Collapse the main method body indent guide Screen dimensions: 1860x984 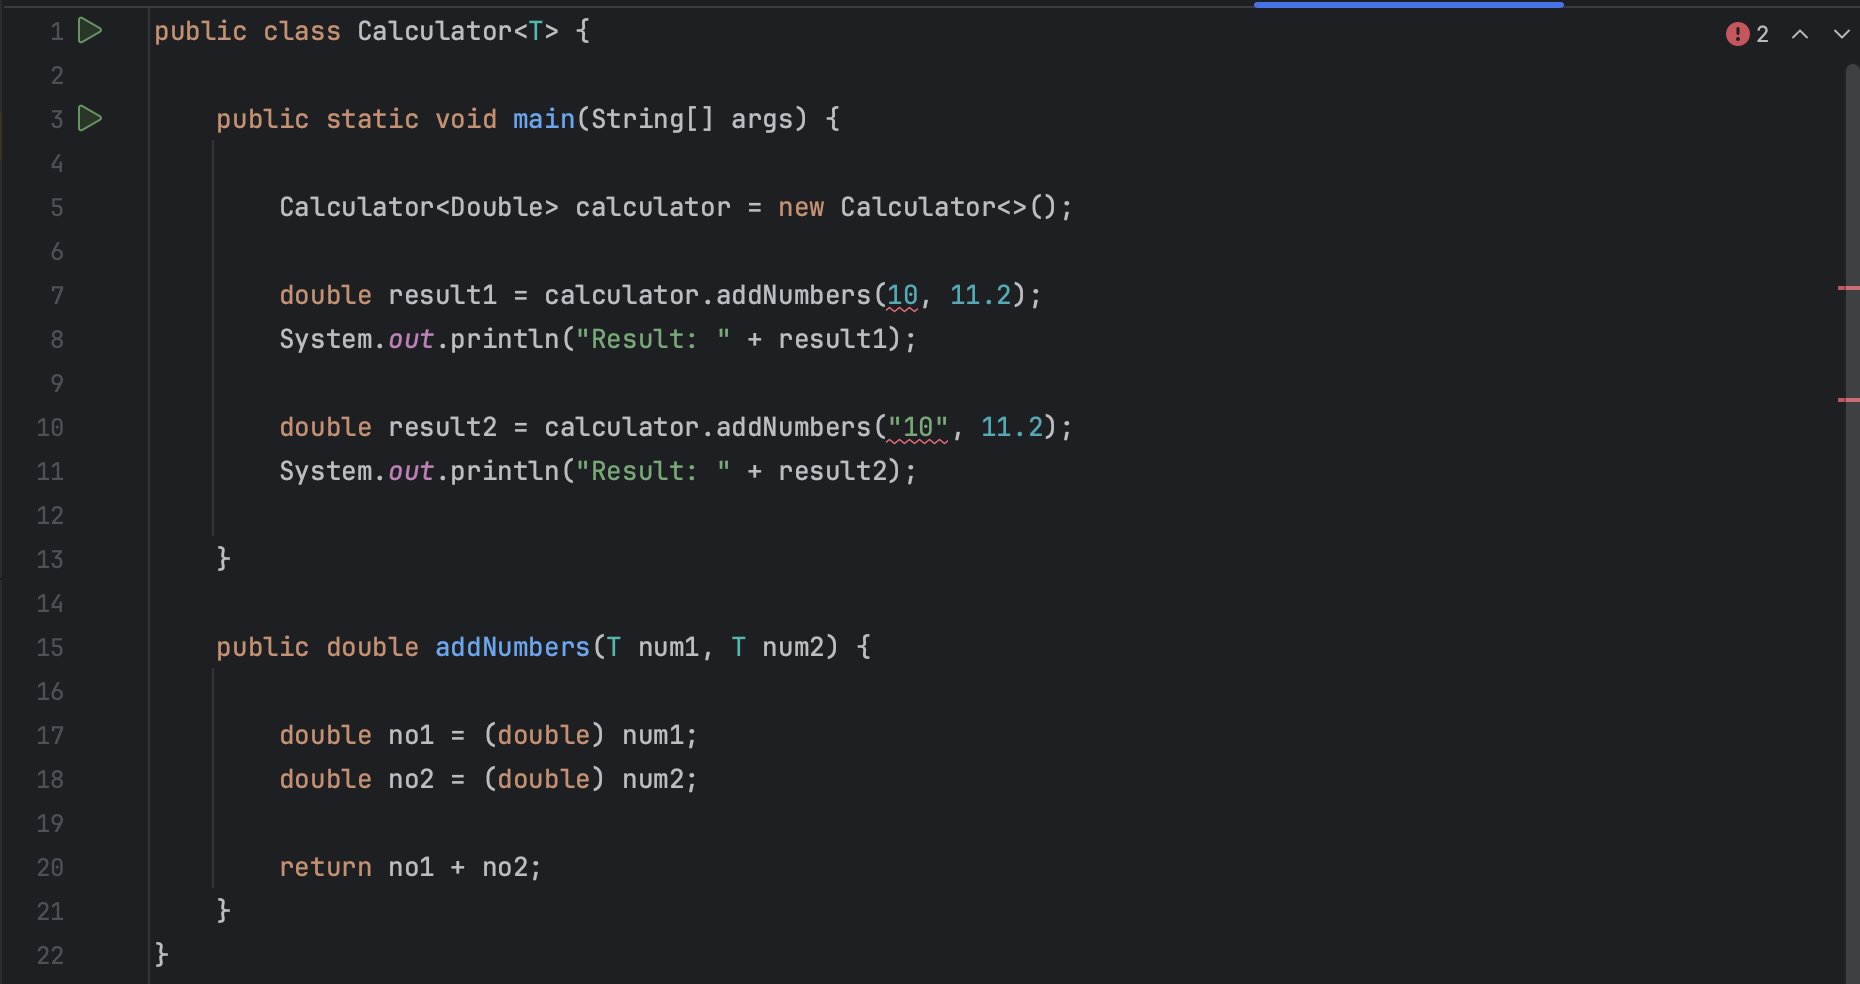[x=214, y=340]
